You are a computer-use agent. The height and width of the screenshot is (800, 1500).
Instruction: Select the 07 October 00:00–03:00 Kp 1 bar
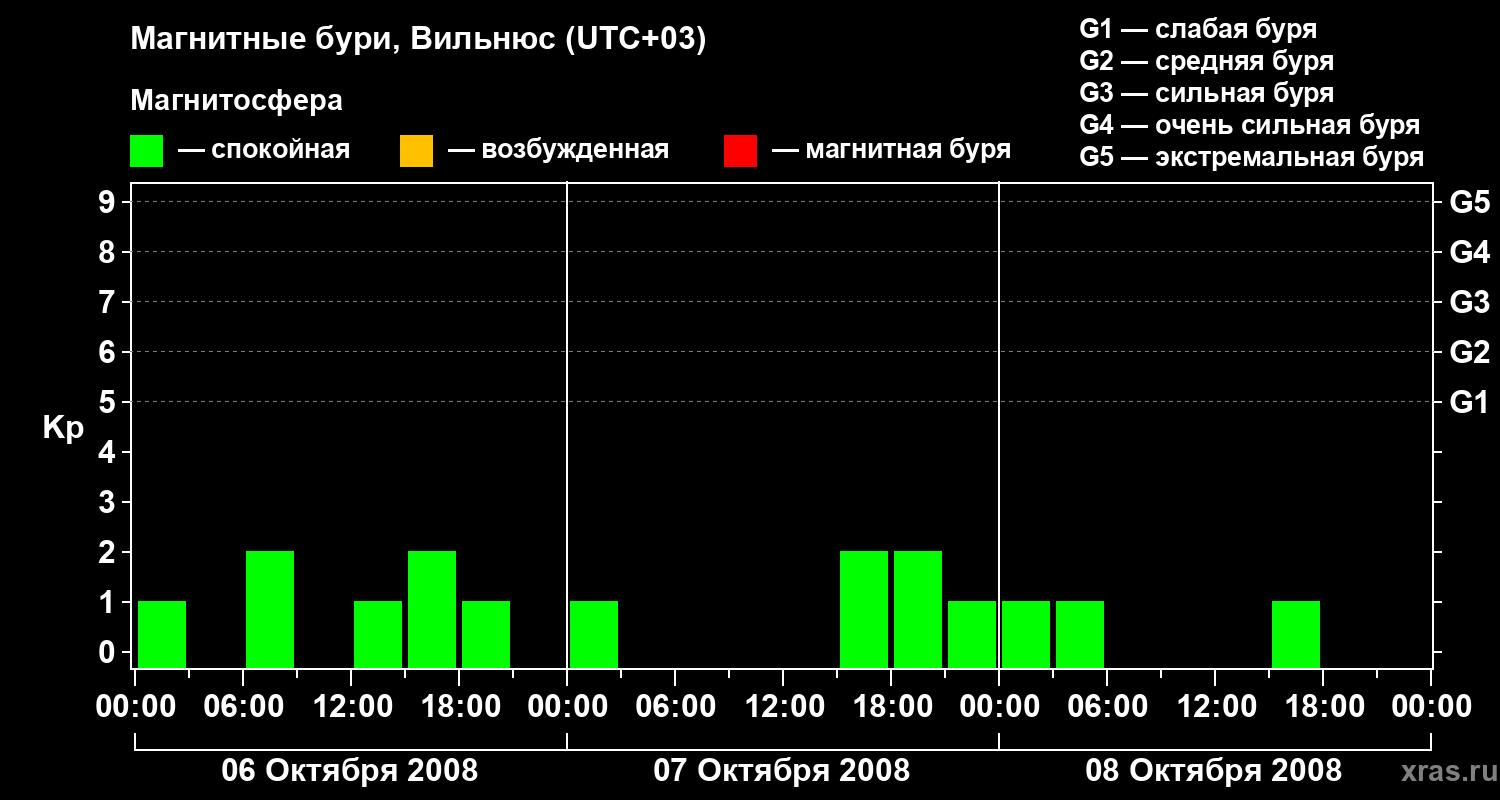pos(594,634)
